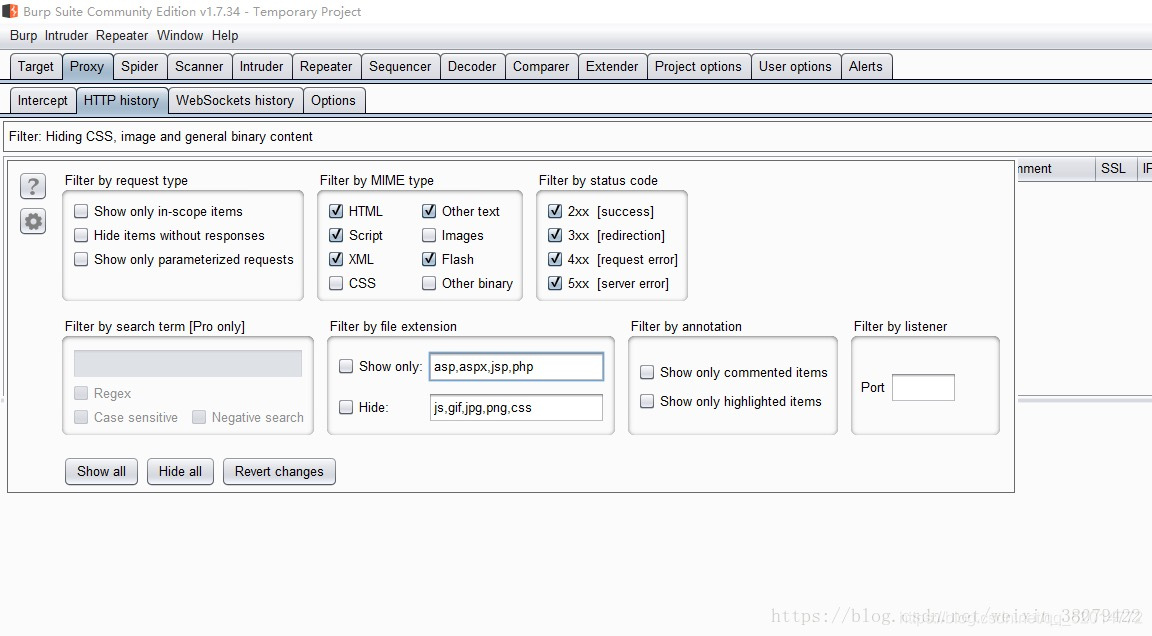Uncheck the 5xx server error filter
1152x636 pixels.
pyautogui.click(x=555, y=283)
